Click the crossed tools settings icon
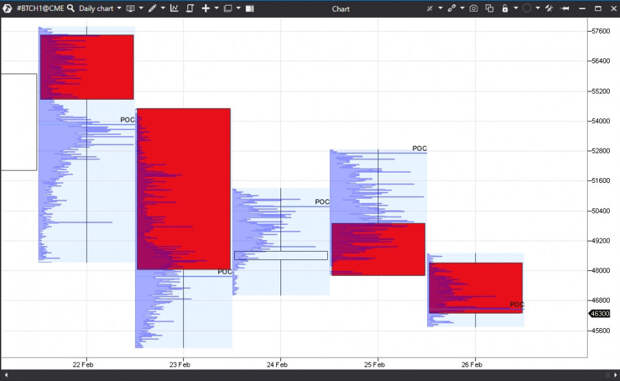Viewport: 620px width, 381px height. click(430, 8)
